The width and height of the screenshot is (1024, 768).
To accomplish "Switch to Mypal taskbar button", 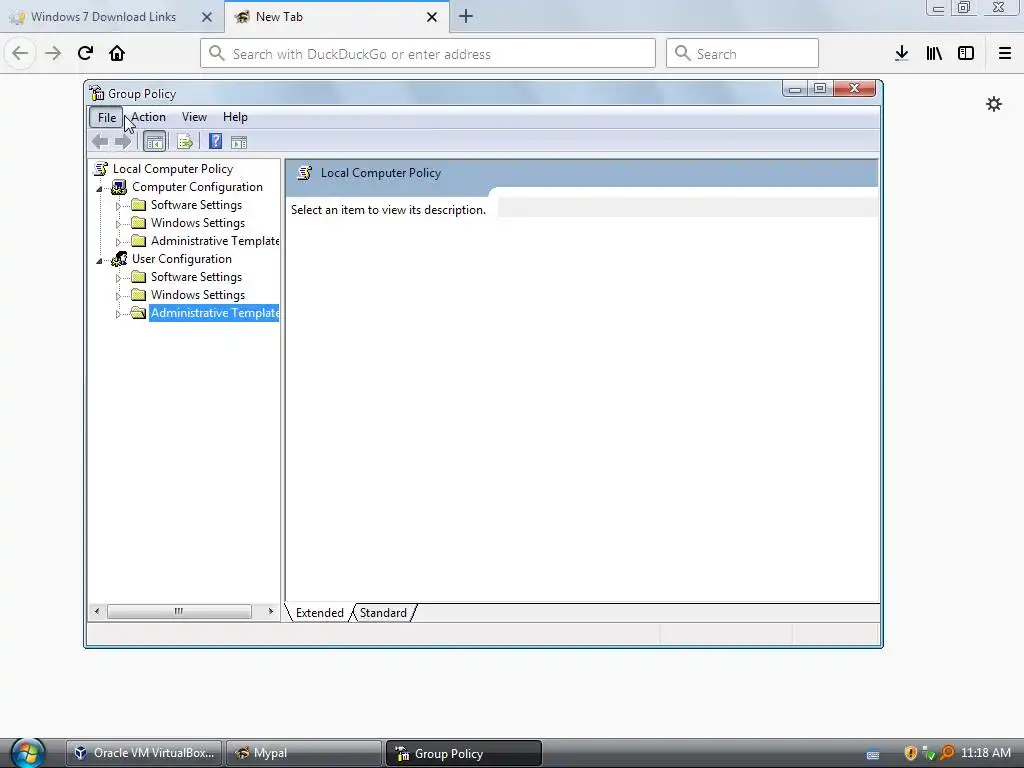I will 304,753.
